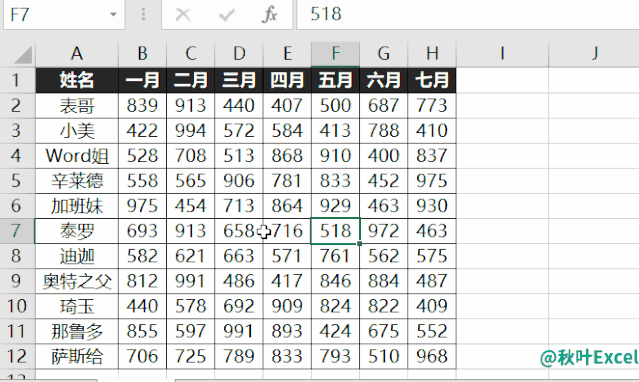This screenshot has height=382, width=639.
Task: Click cell with value 658
Action: (239, 231)
